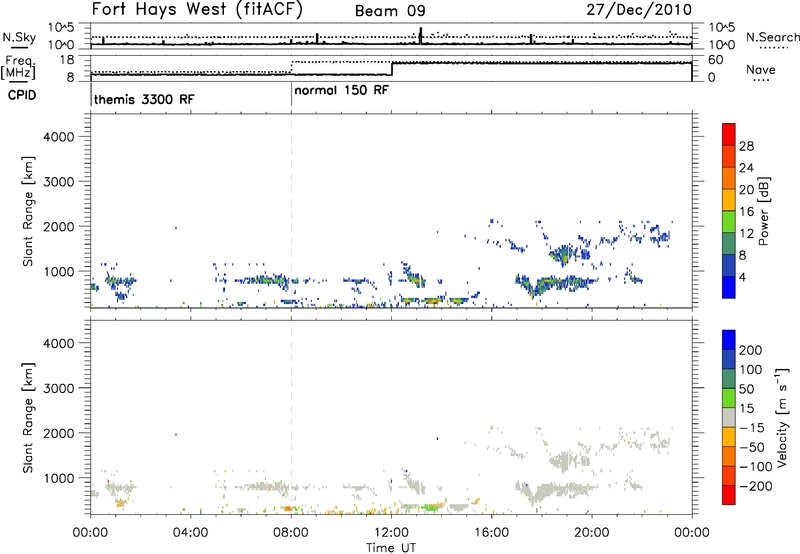This screenshot has width=800, height=554.
Task: Click the "1000" tick on the power panel
Action: coord(59,271)
